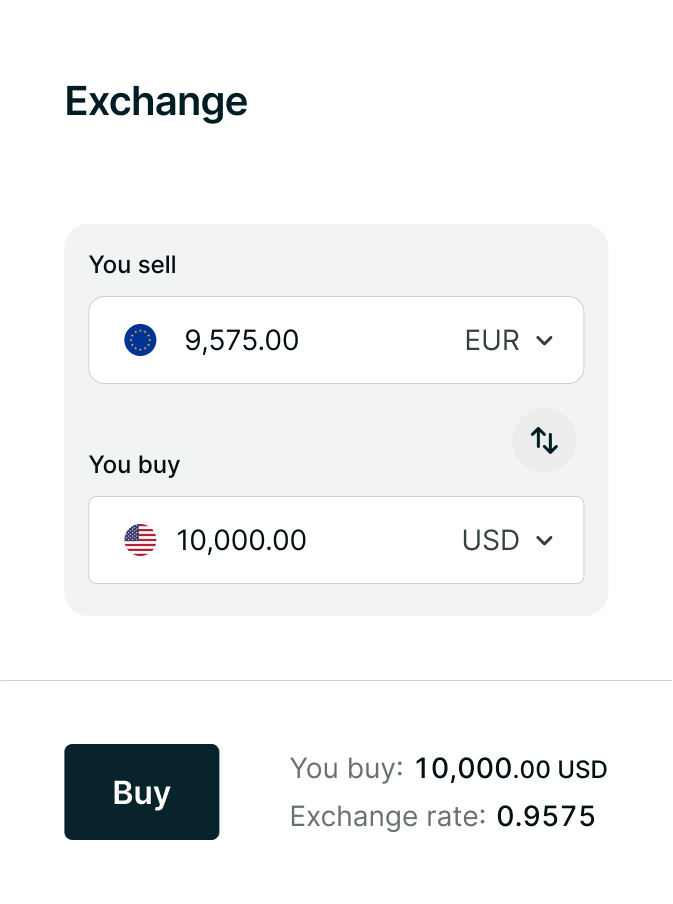The image size is (673, 904).
Task: Click the USD text in summary total
Action: [583, 770]
